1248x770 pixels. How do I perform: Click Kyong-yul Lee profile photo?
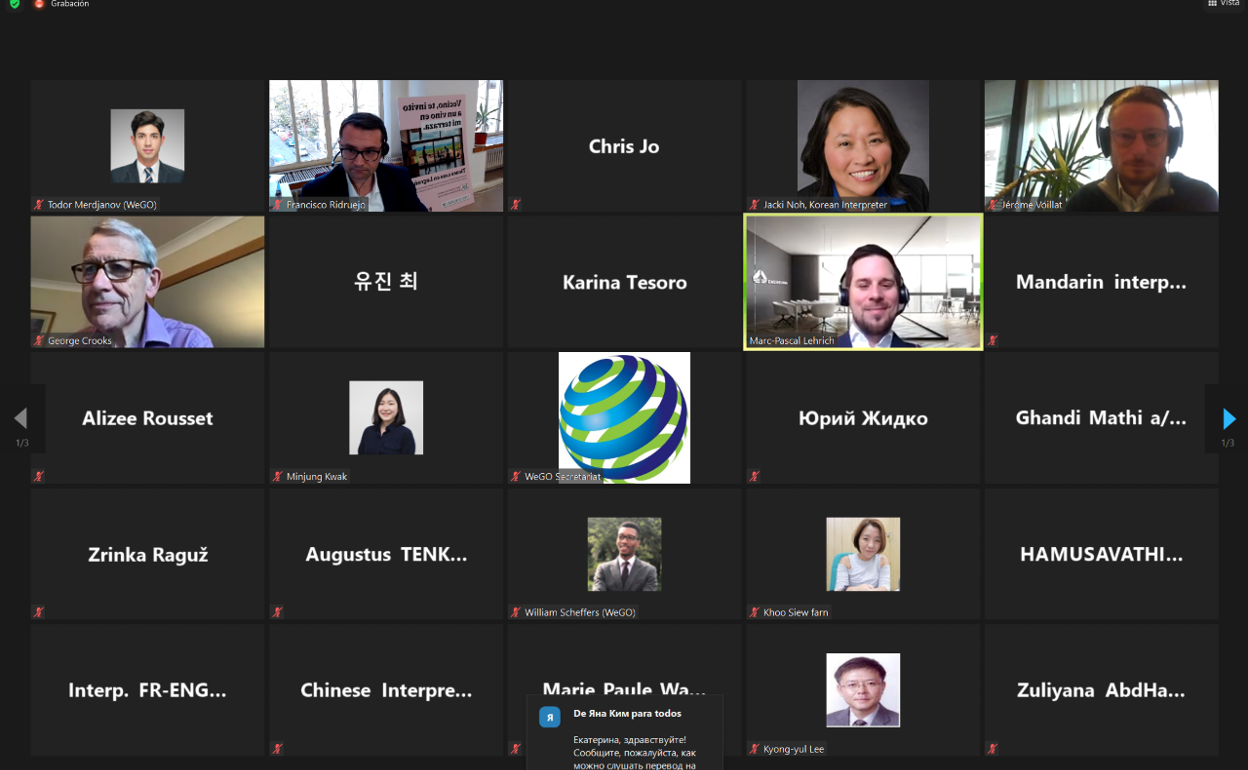coord(863,690)
